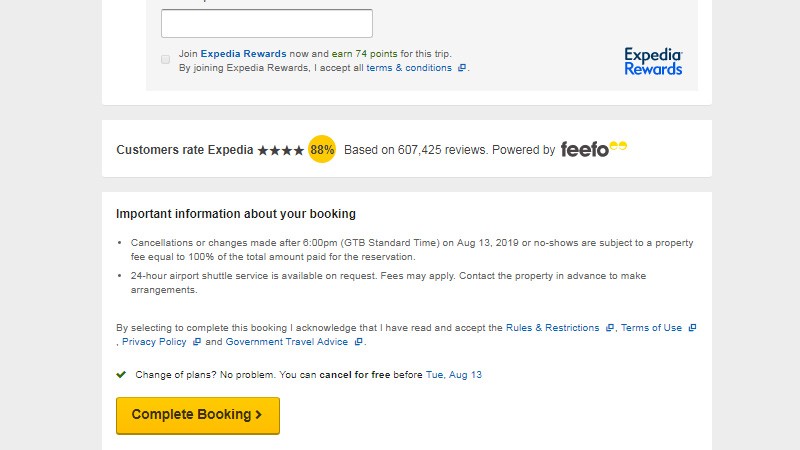Viewport: 800px width, 450px height.
Task: Click the green checkmark beside Change of plans
Action: pos(121,375)
